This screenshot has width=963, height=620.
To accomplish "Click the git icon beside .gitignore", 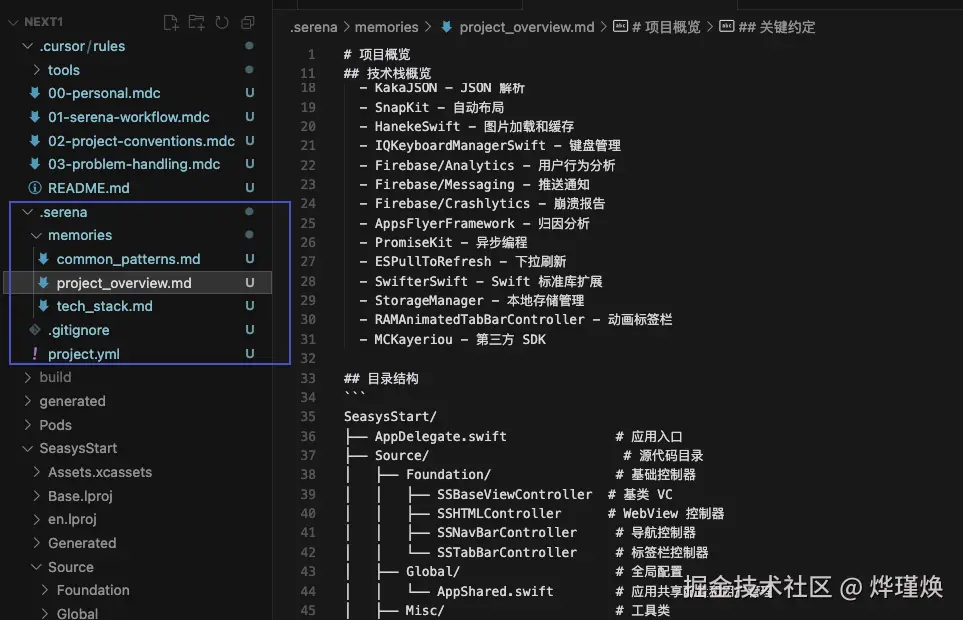I will click(x=35, y=330).
